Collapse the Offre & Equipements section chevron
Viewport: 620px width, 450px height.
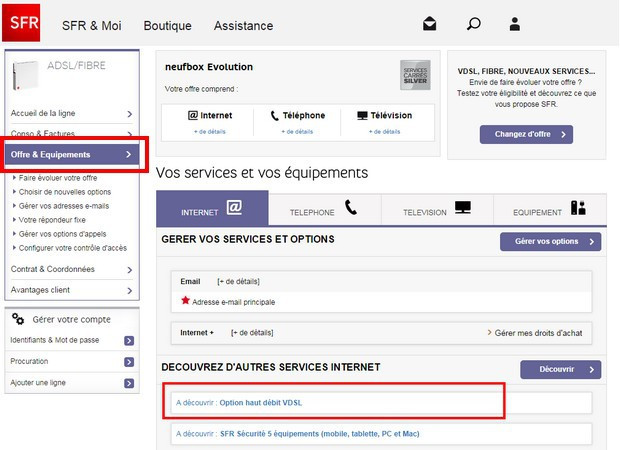[129, 154]
